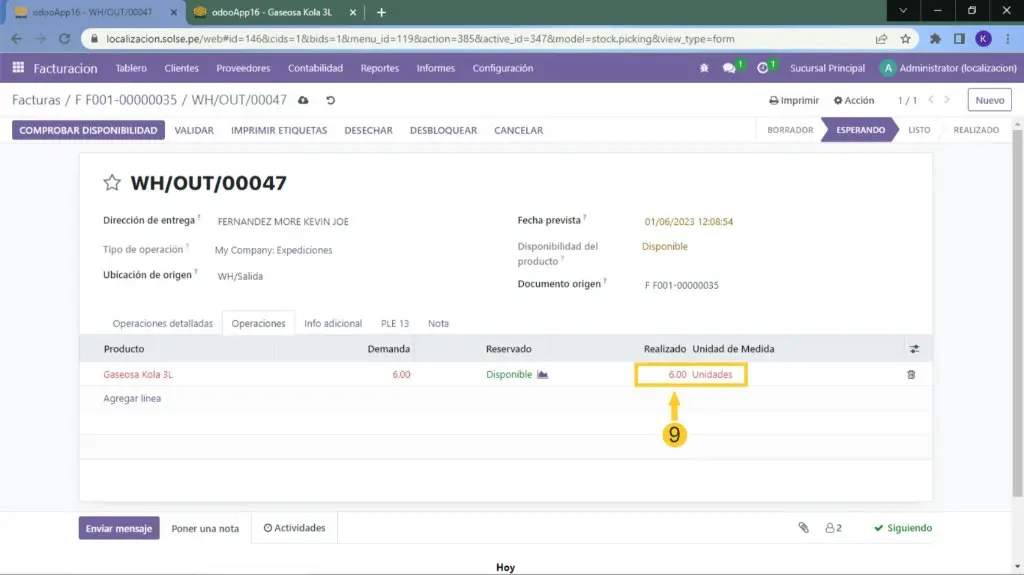The image size is (1024, 575).
Task: Delete the Gaseosa Kola 3L line
Action: click(x=910, y=374)
